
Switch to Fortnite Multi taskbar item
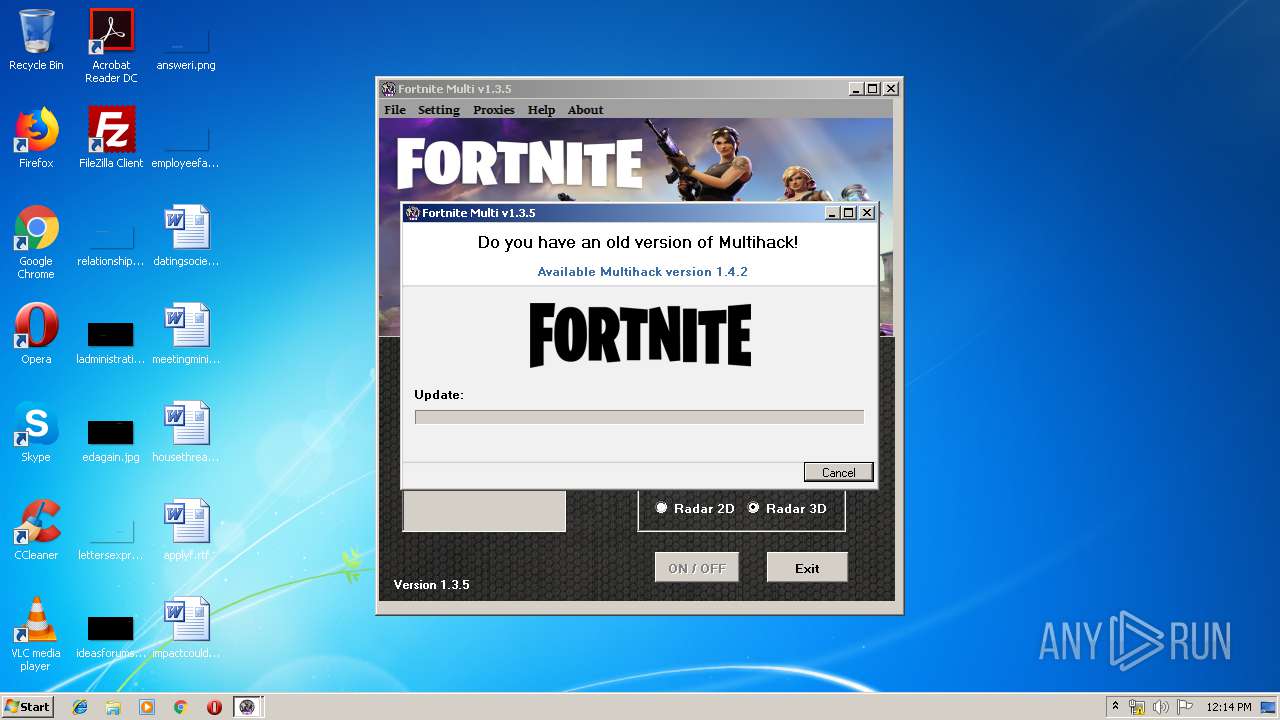click(x=247, y=707)
